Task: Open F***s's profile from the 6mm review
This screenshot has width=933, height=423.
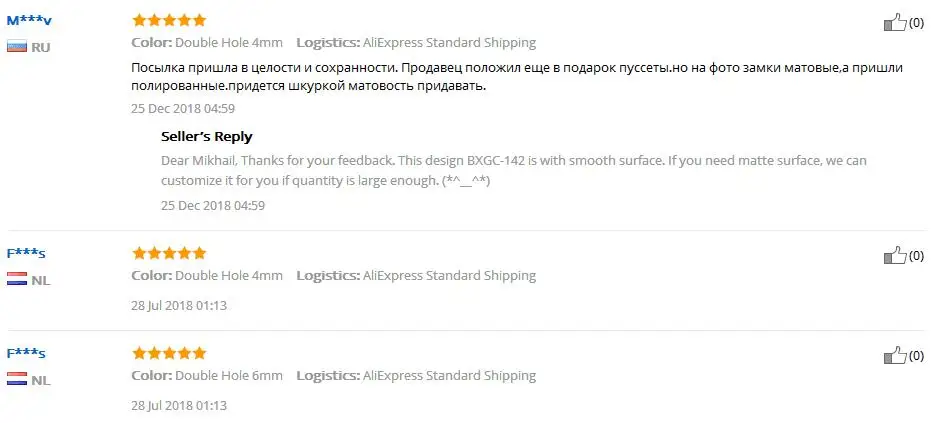Action: pos(26,353)
